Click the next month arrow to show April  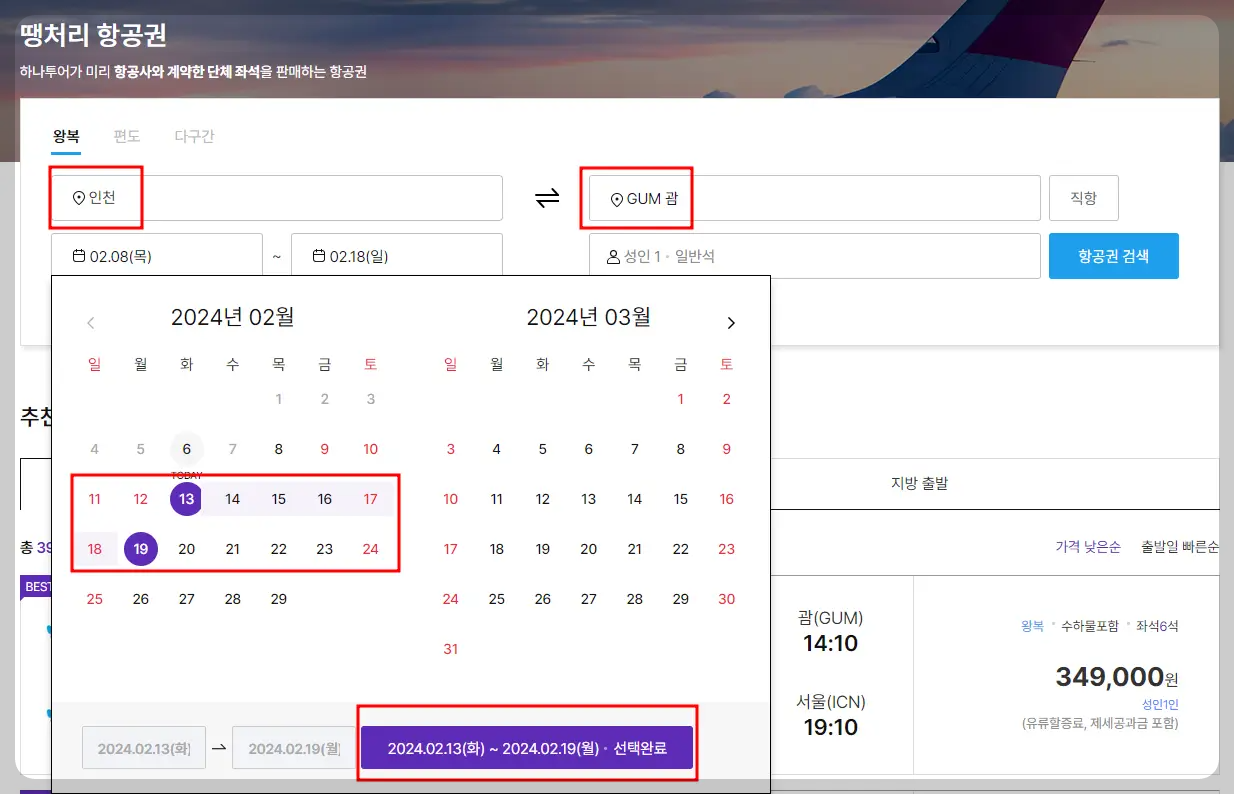click(x=731, y=322)
